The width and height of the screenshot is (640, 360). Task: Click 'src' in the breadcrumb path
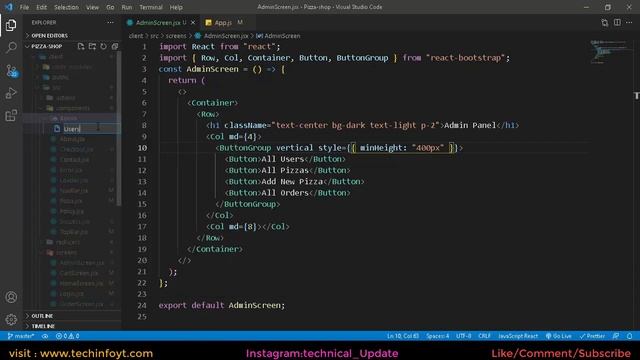[154, 36]
